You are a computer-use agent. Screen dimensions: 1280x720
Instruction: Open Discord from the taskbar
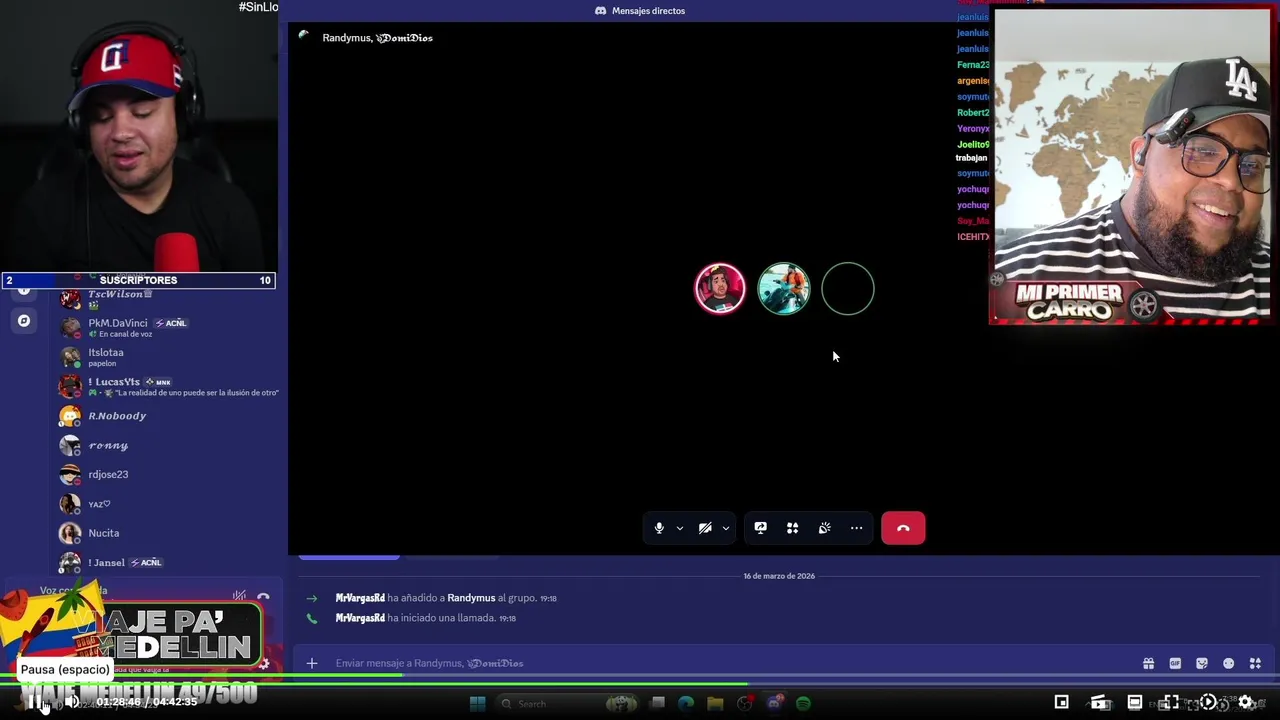tap(774, 704)
